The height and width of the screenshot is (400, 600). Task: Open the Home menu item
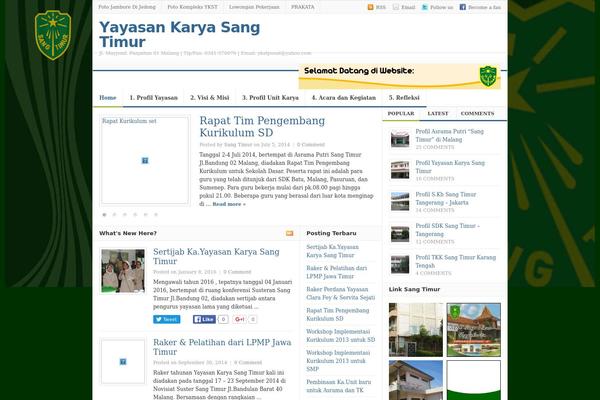[x=108, y=98]
